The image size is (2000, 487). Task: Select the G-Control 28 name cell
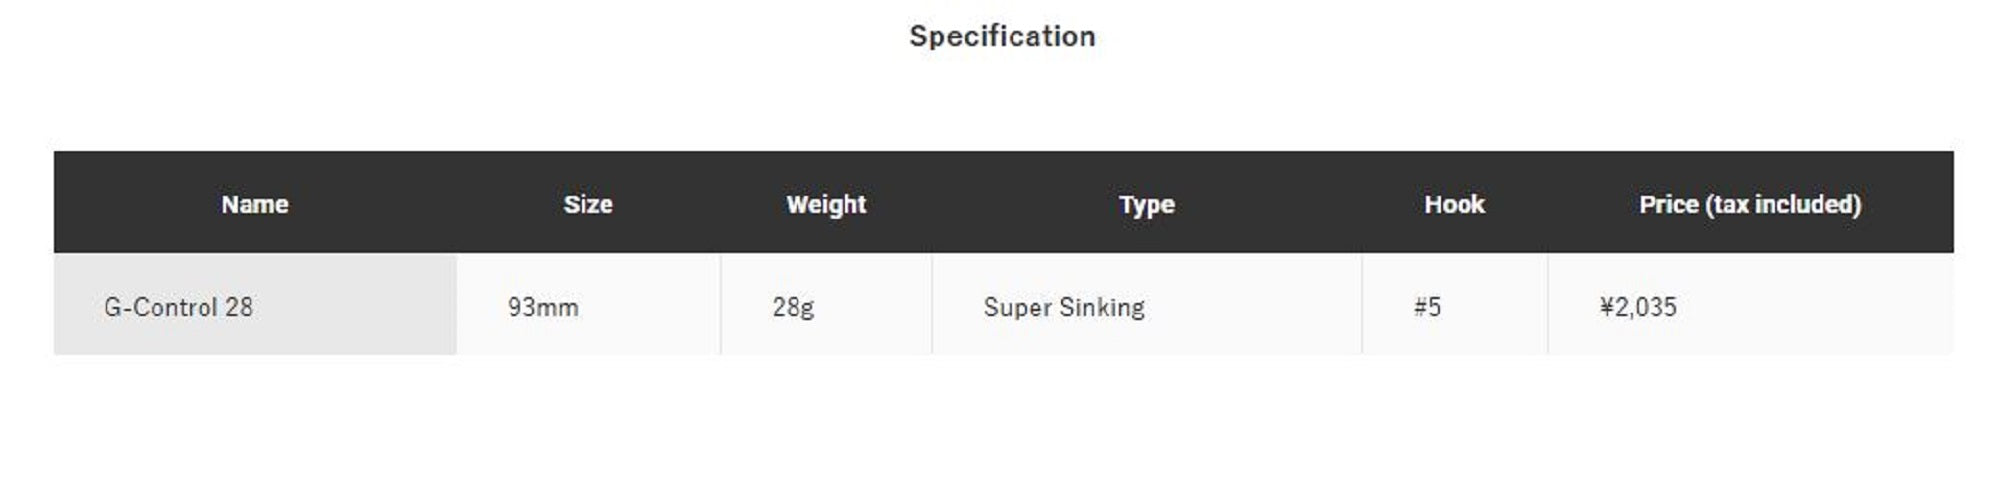coord(179,307)
